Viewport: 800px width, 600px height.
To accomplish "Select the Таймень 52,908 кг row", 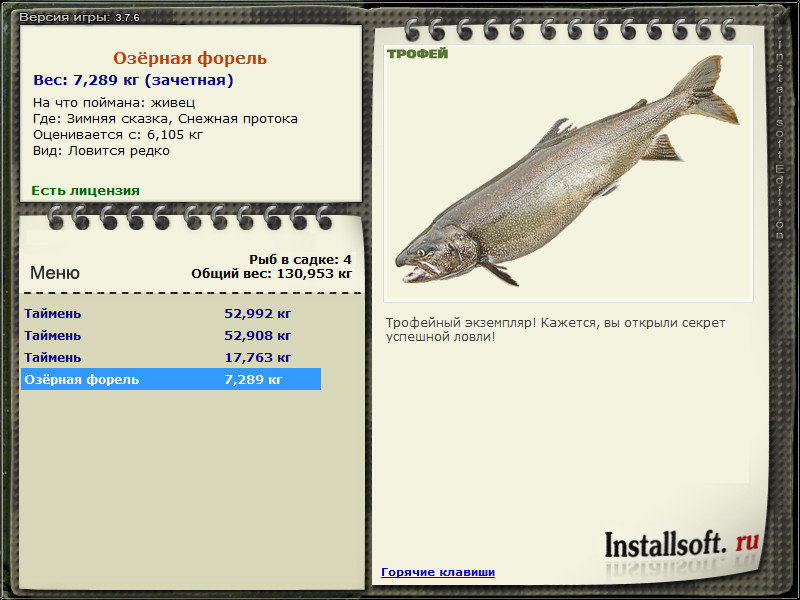I will coord(171,335).
